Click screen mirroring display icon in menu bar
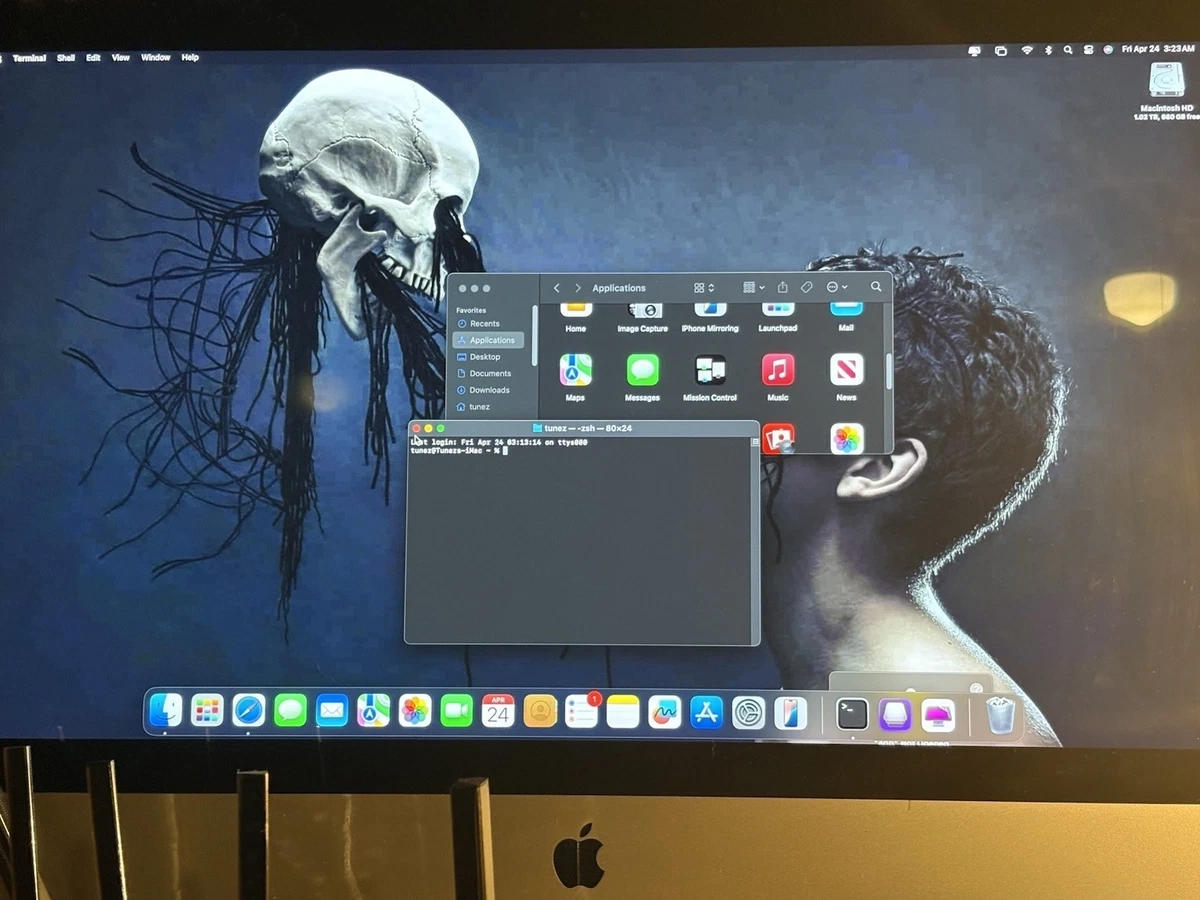The width and height of the screenshot is (1200, 900). click(x=975, y=49)
